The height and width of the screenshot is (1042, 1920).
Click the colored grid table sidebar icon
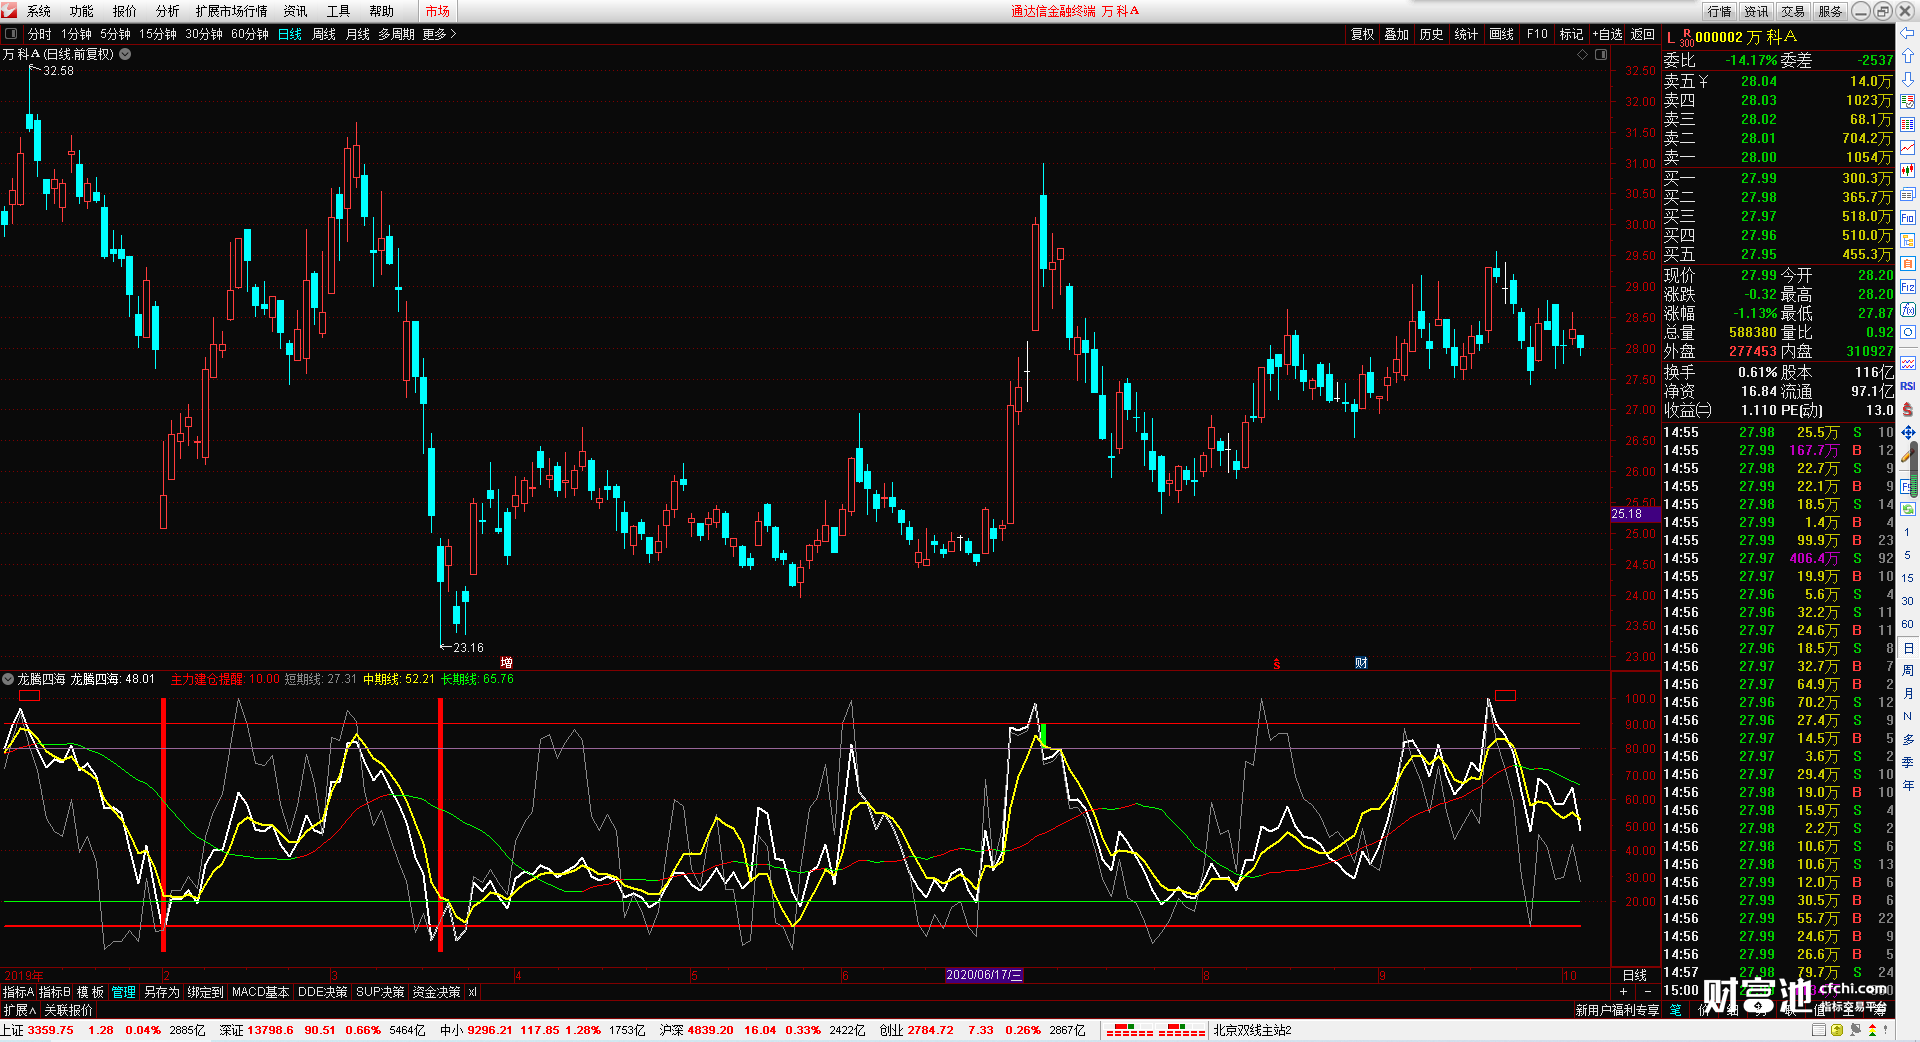pyautogui.click(x=1908, y=125)
